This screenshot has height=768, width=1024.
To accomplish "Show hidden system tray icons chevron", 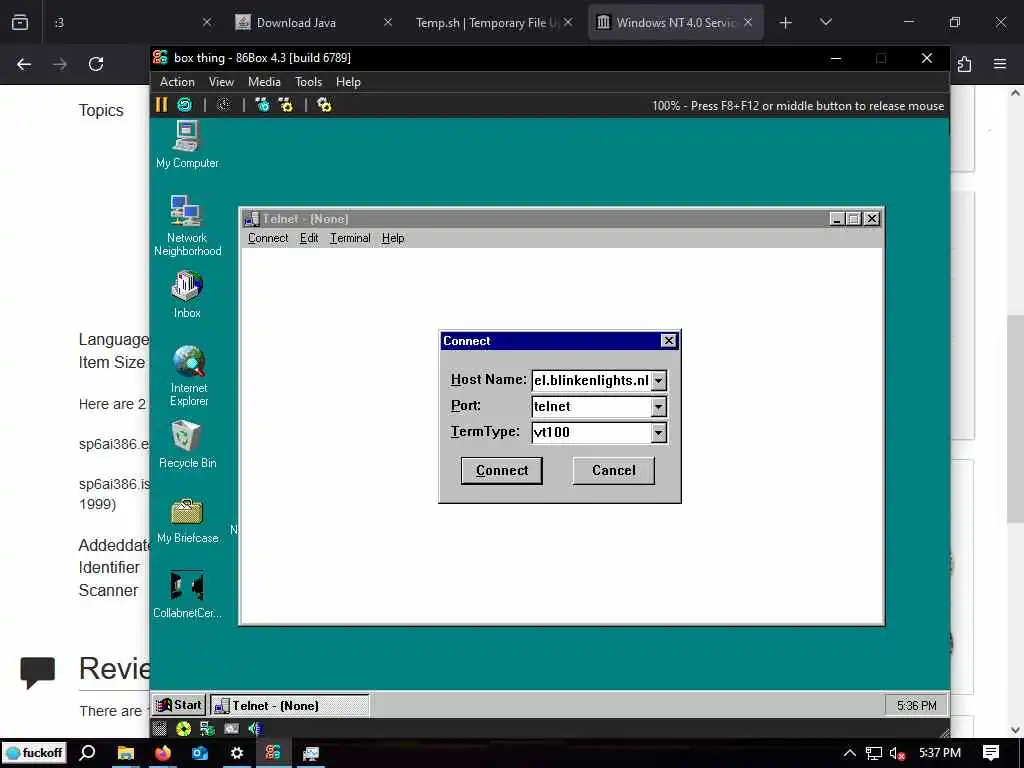I will click(x=850, y=753).
